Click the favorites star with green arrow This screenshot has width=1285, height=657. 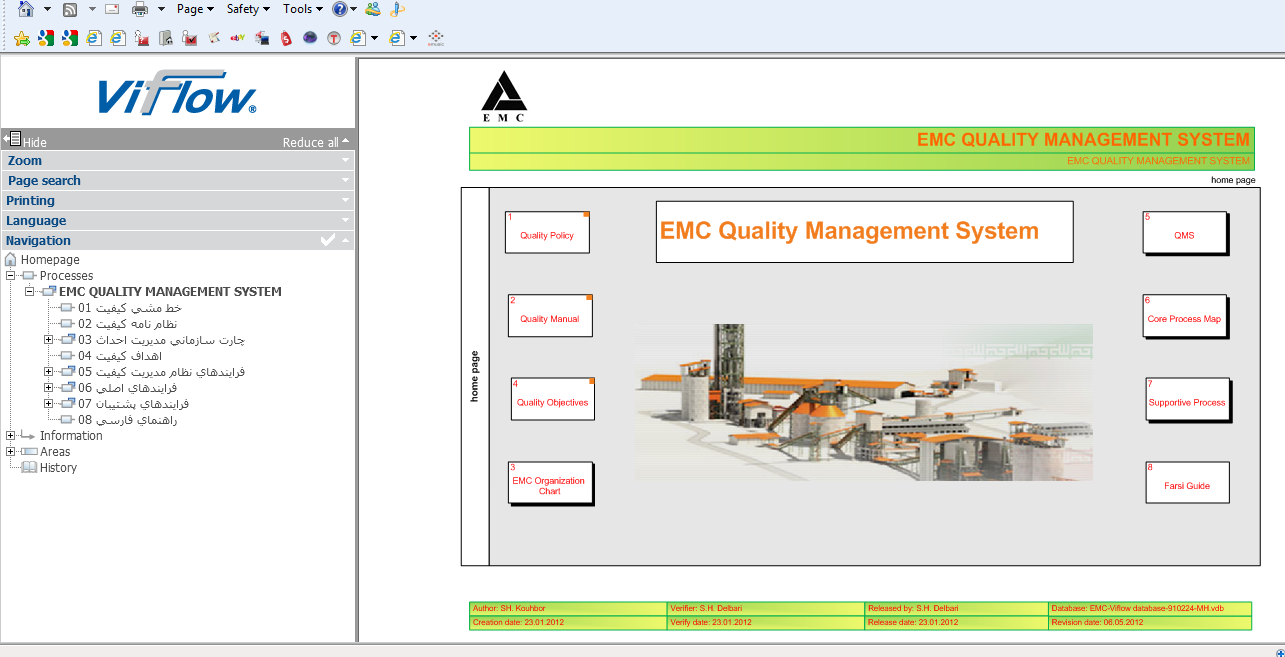[x=22, y=38]
